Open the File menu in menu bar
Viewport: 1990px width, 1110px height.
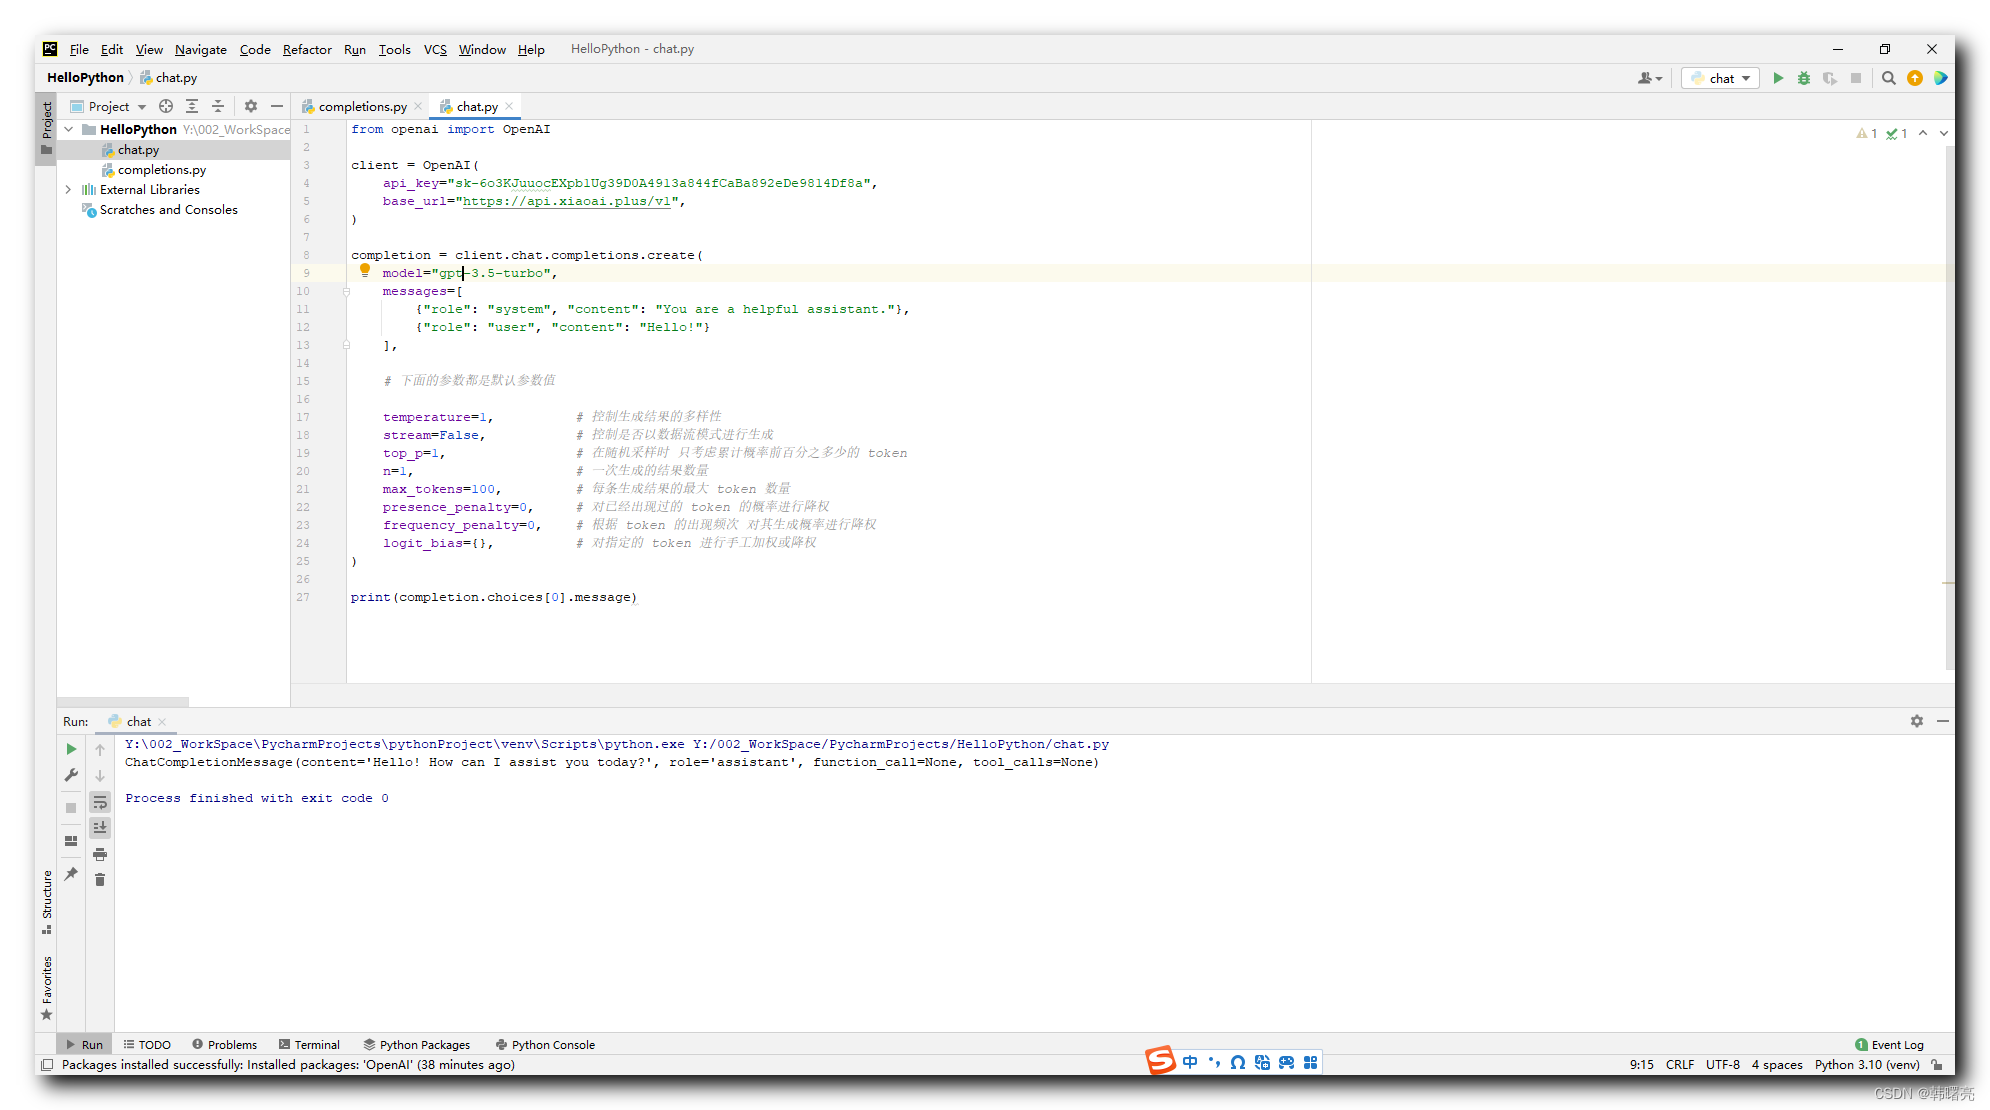pyautogui.click(x=78, y=49)
